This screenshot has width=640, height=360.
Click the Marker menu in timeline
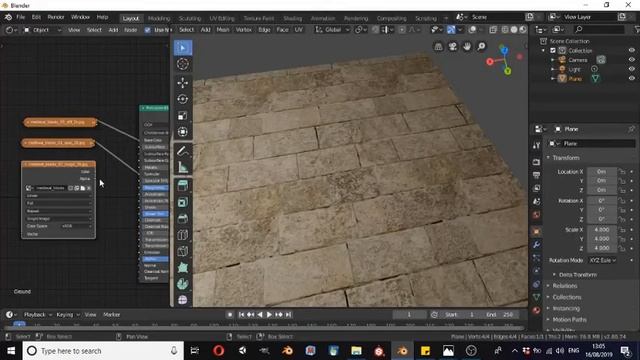(x=111, y=315)
